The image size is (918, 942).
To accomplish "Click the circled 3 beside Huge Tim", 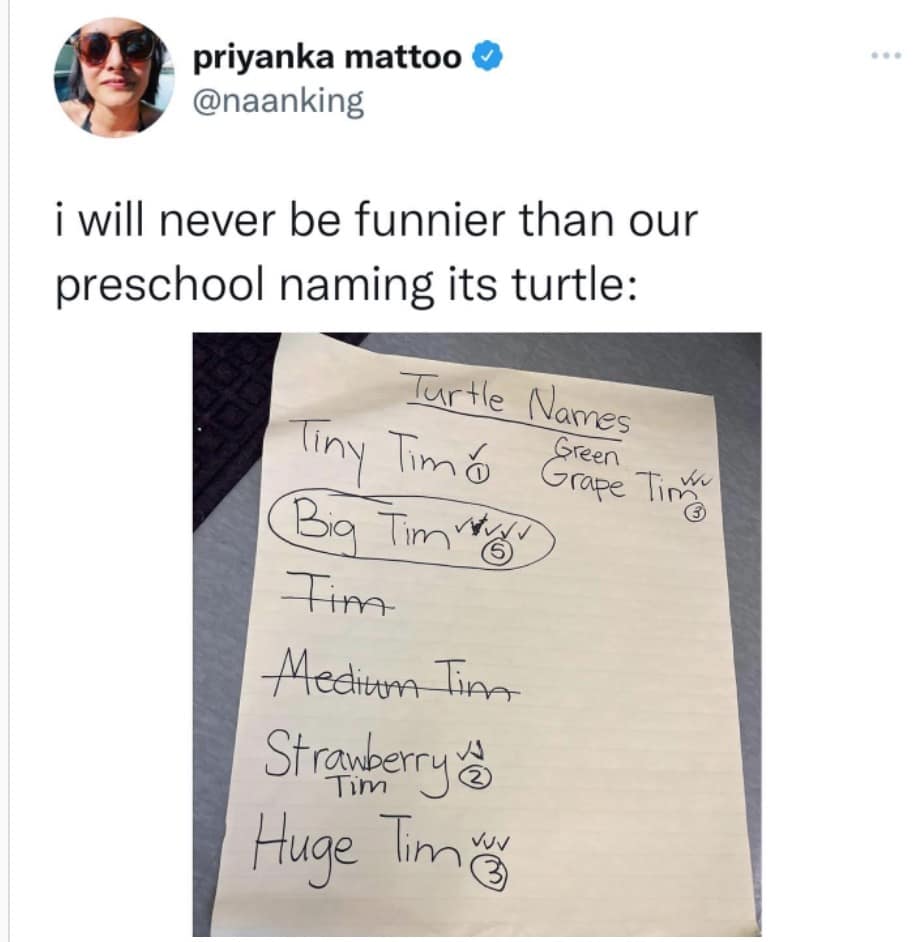I will pyautogui.click(x=493, y=873).
